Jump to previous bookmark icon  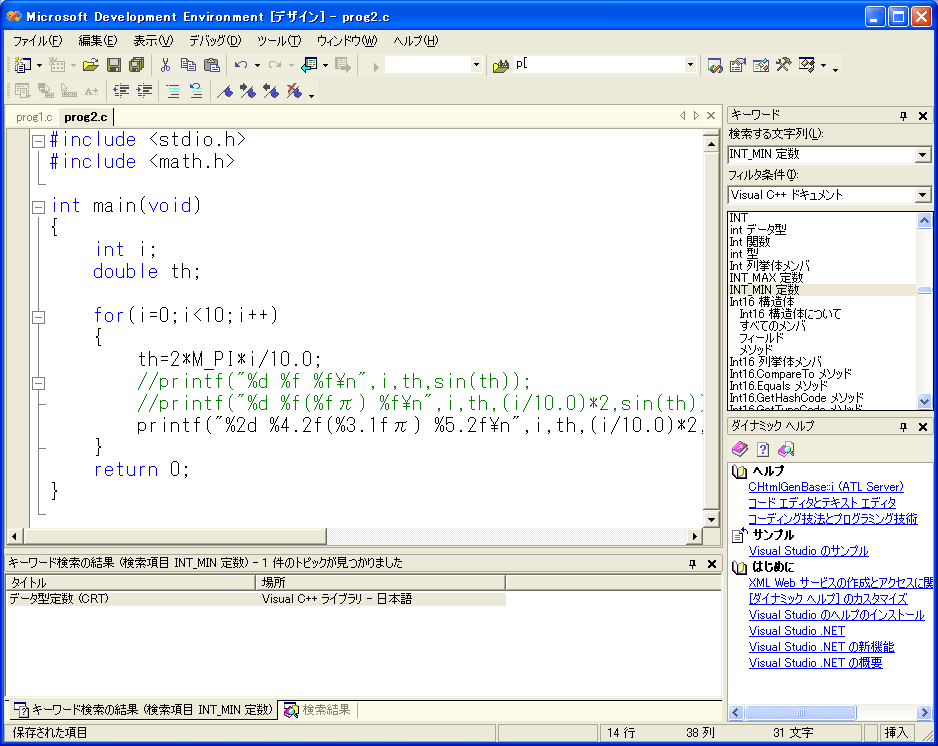click(x=271, y=91)
